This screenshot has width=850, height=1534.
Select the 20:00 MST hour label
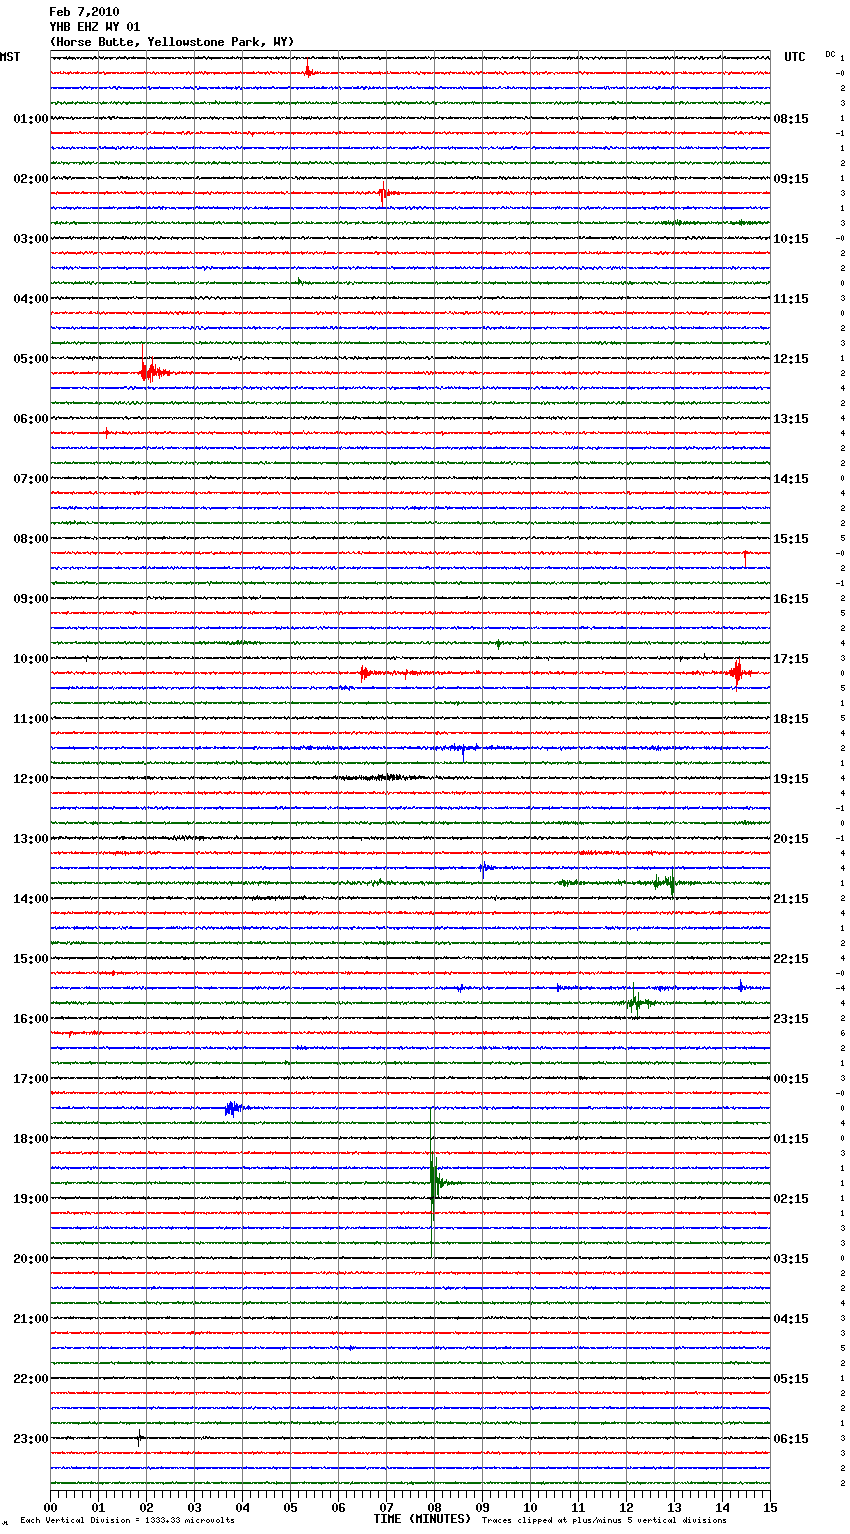tap(30, 1259)
